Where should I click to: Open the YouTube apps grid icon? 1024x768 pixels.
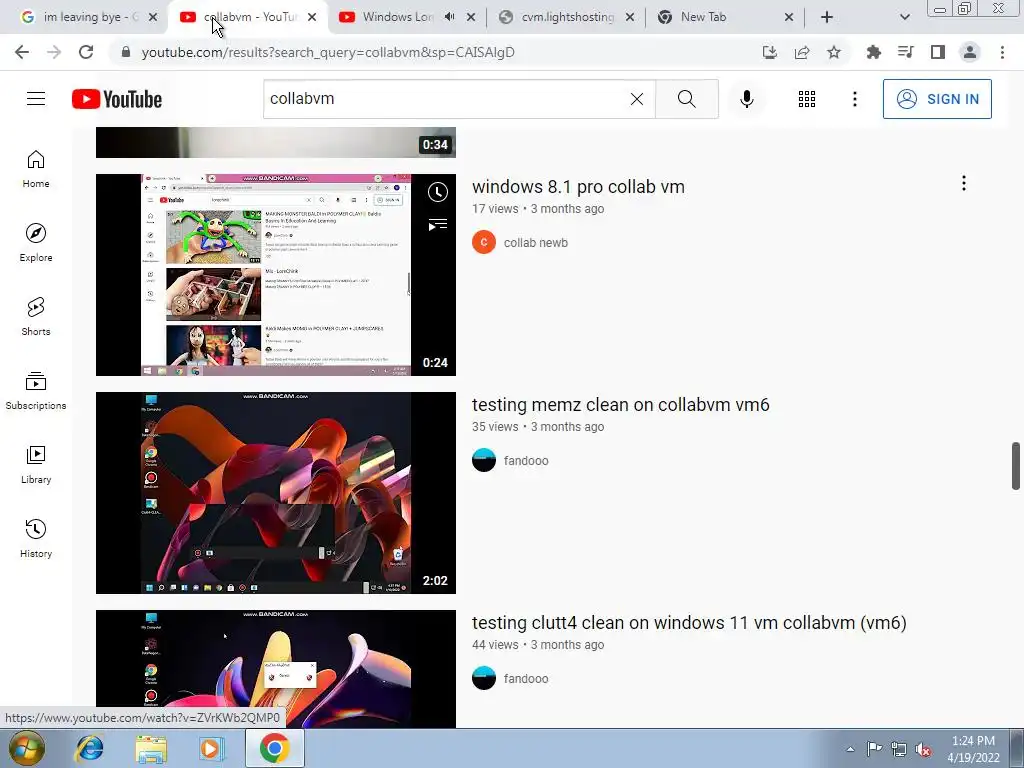pos(807,99)
